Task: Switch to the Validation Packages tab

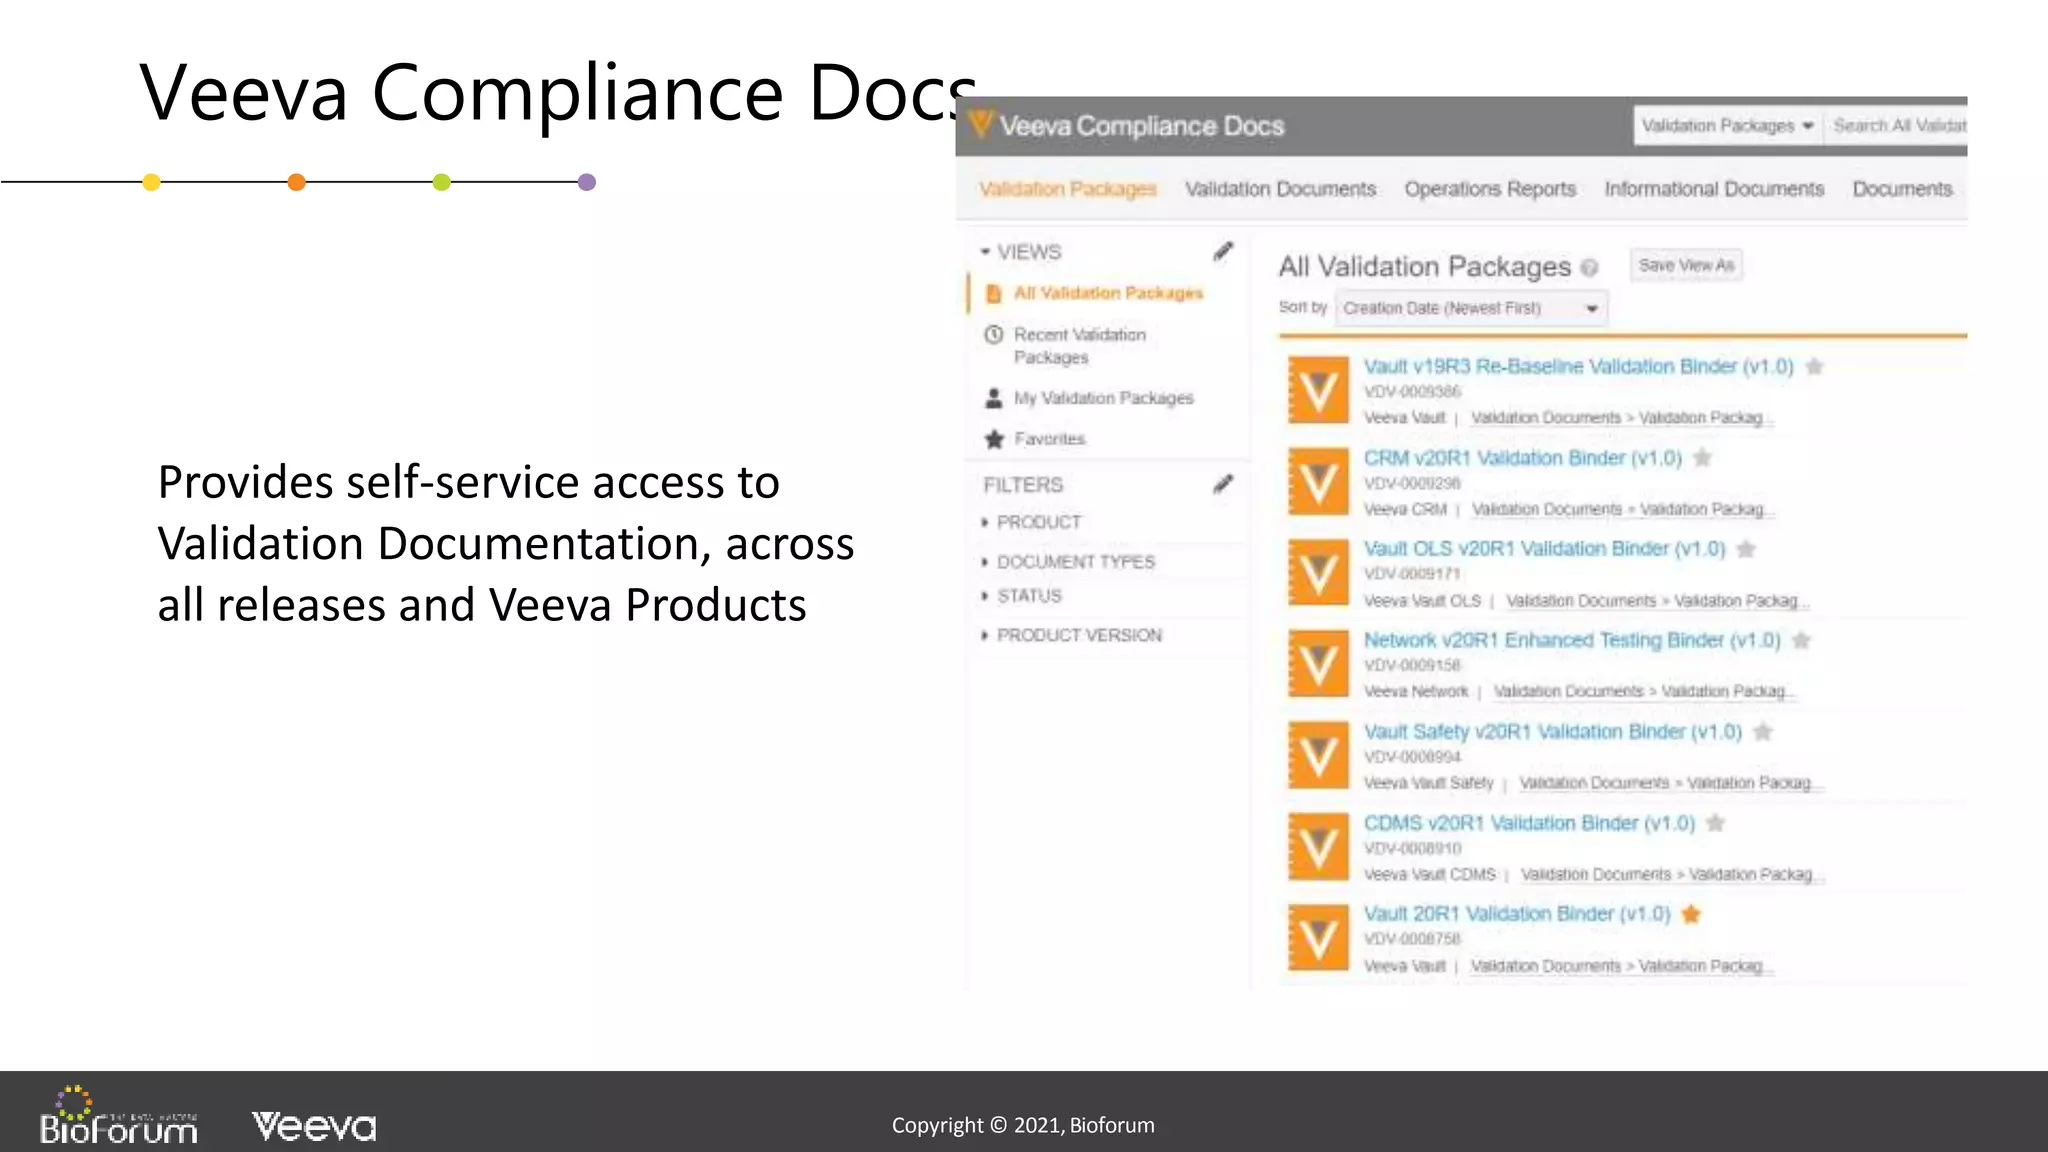Action: pos(1068,189)
